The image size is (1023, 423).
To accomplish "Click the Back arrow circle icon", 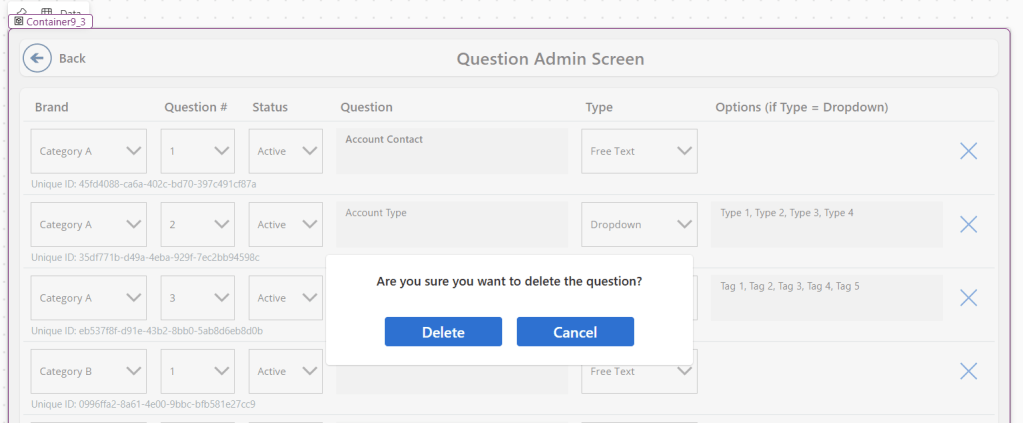I will tap(37, 58).
